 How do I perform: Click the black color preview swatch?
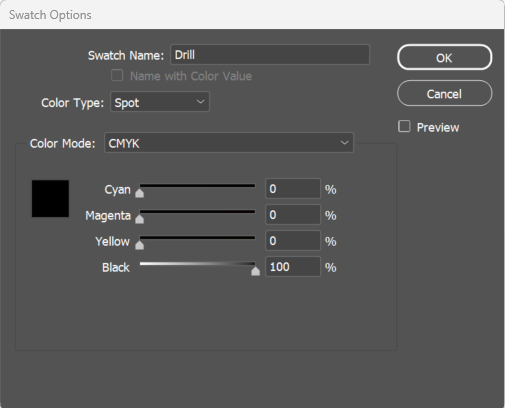50,199
